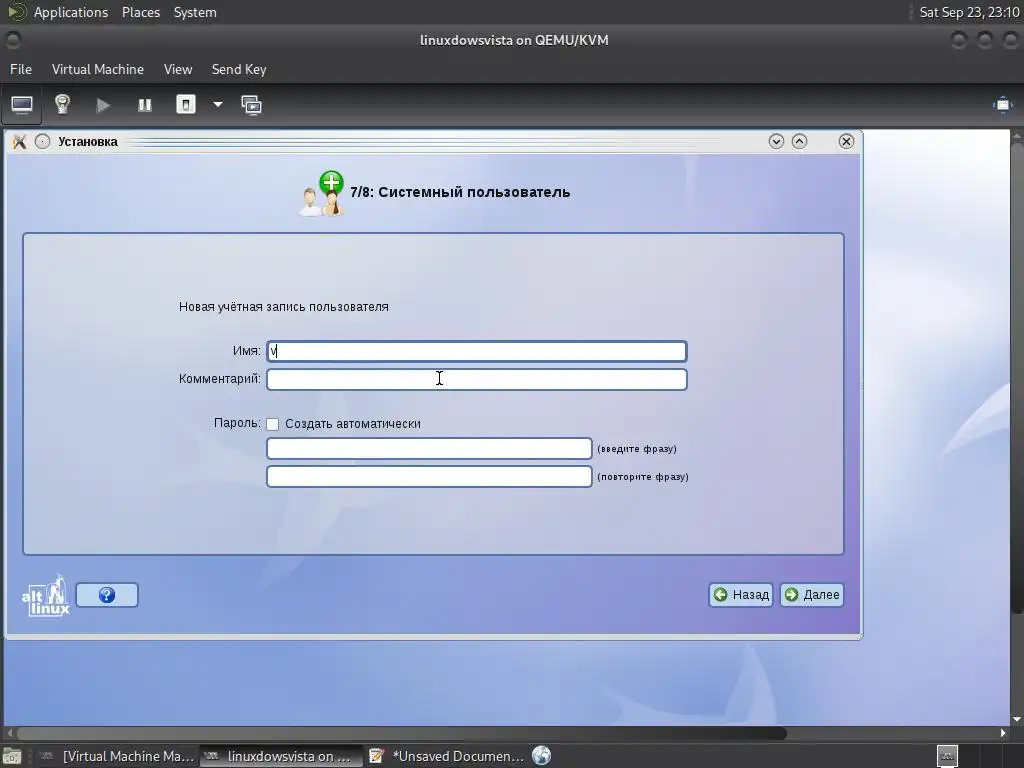The height and width of the screenshot is (768, 1024).
Task: Open the VM snapshots manager icon
Action: pos(251,105)
